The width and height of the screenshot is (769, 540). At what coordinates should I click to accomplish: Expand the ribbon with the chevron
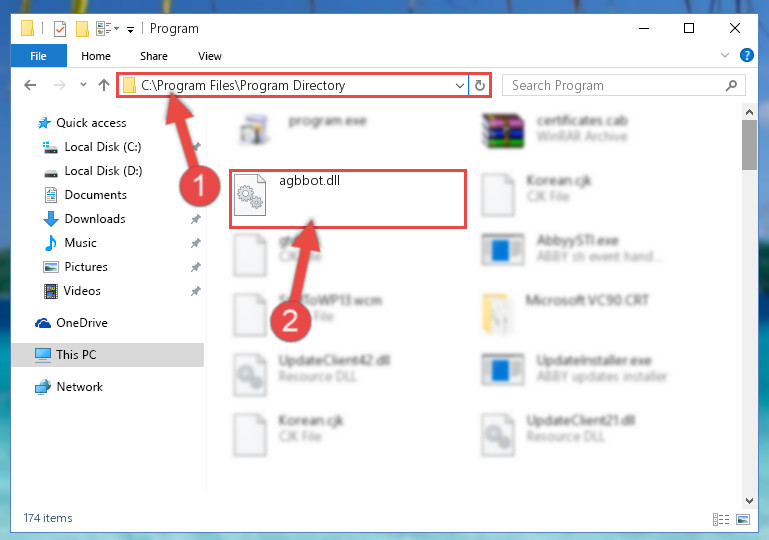[x=724, y=55]
